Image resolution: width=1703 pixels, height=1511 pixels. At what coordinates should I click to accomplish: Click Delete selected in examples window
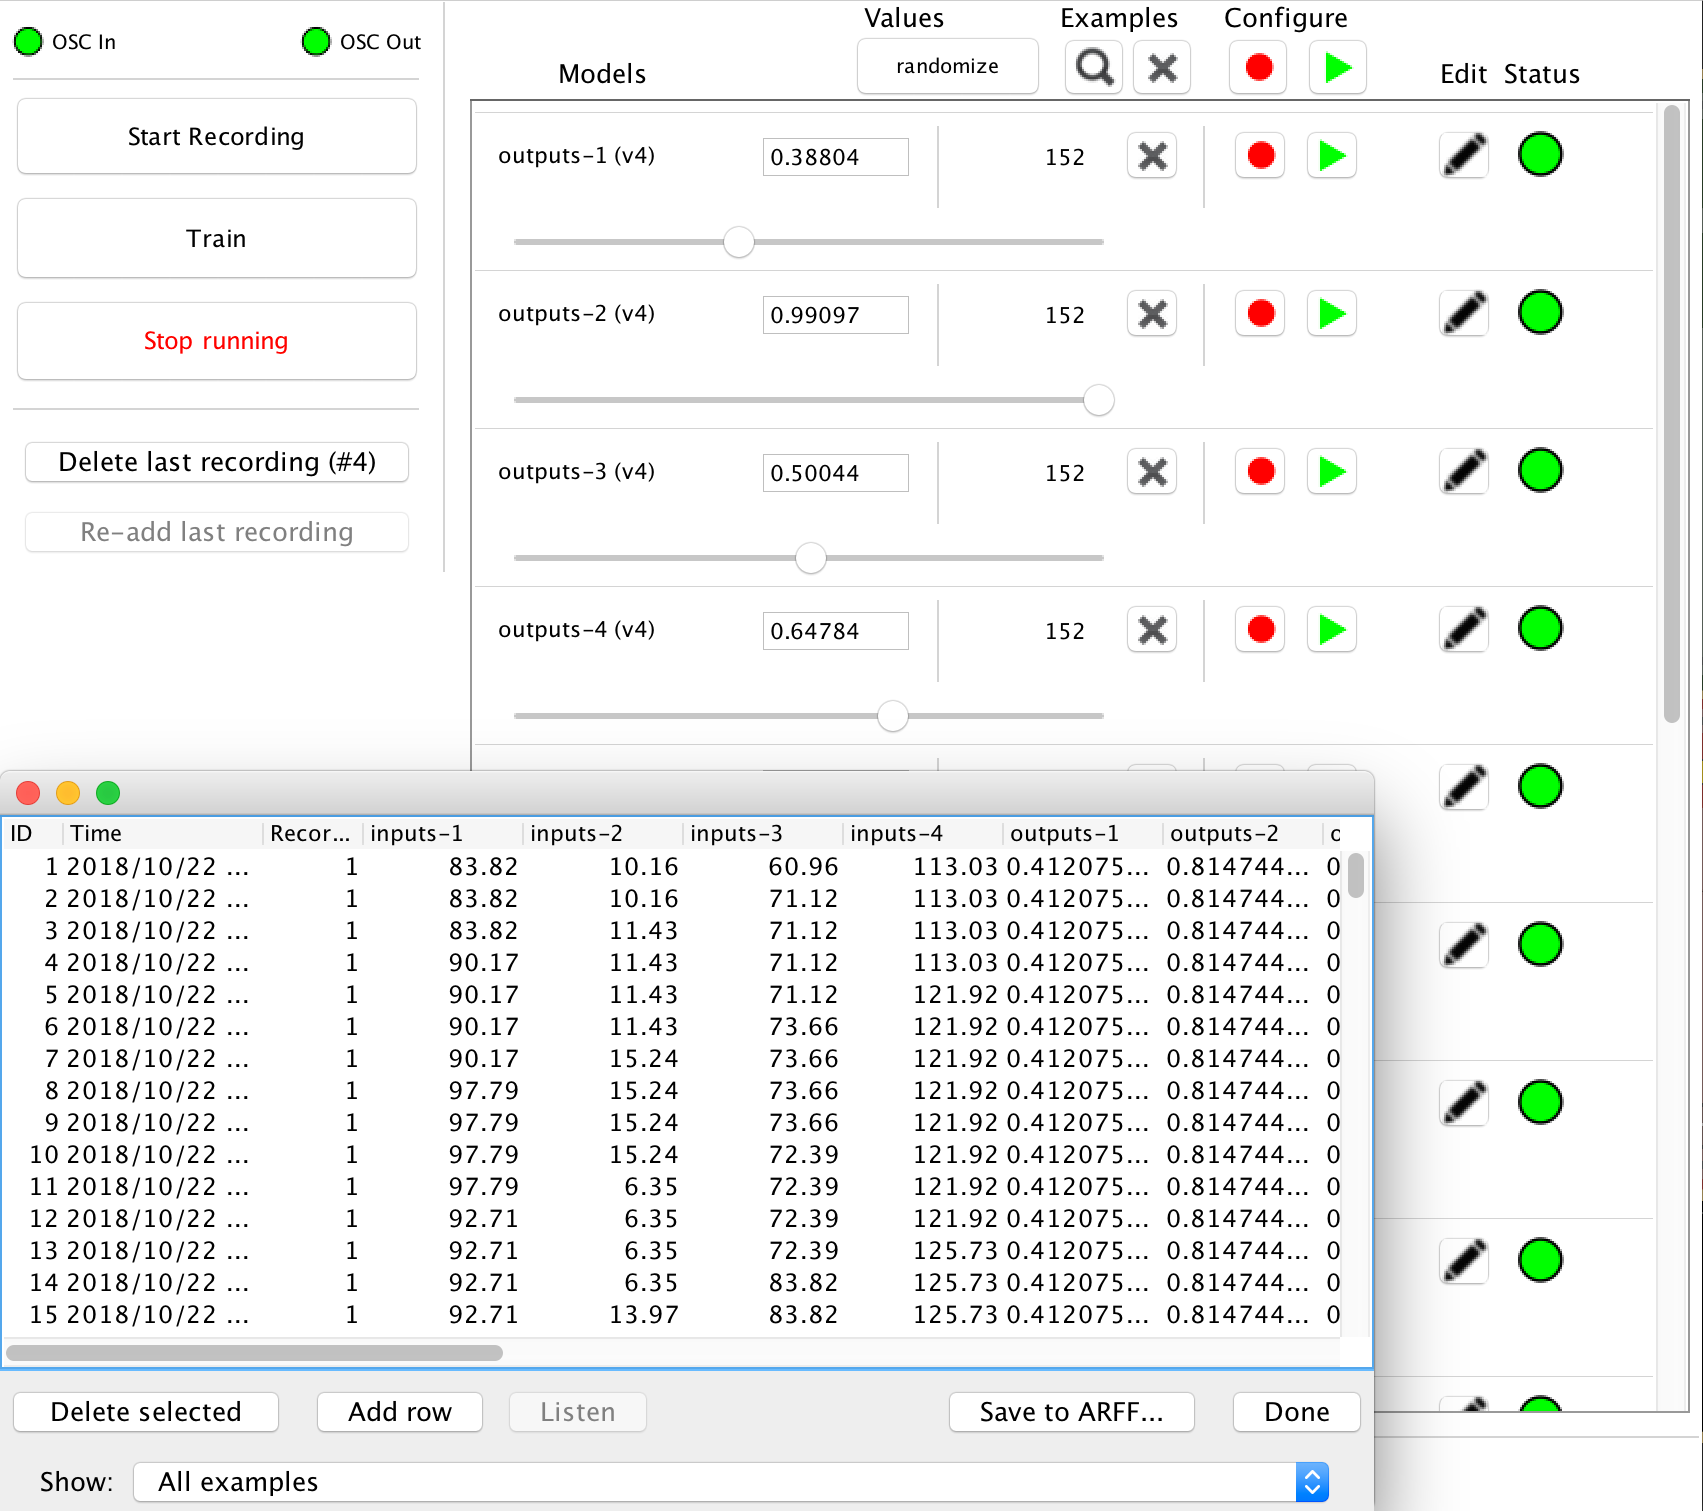[146, 1412]
